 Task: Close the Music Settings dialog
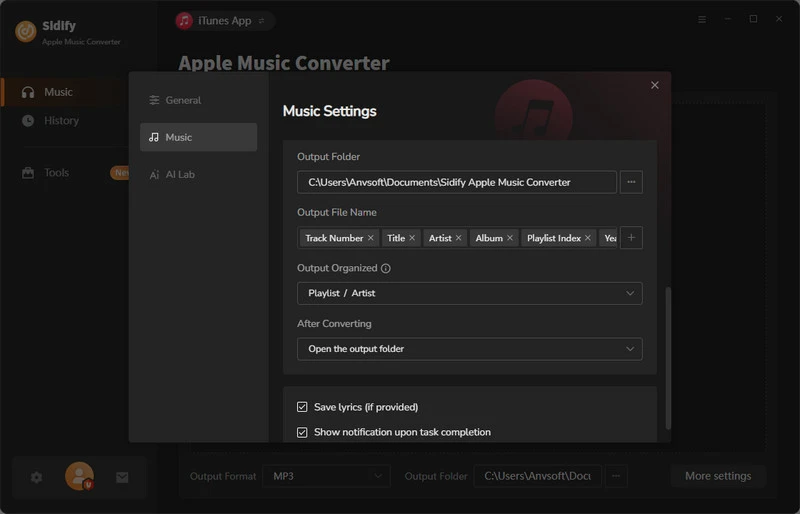pos(655,85)
